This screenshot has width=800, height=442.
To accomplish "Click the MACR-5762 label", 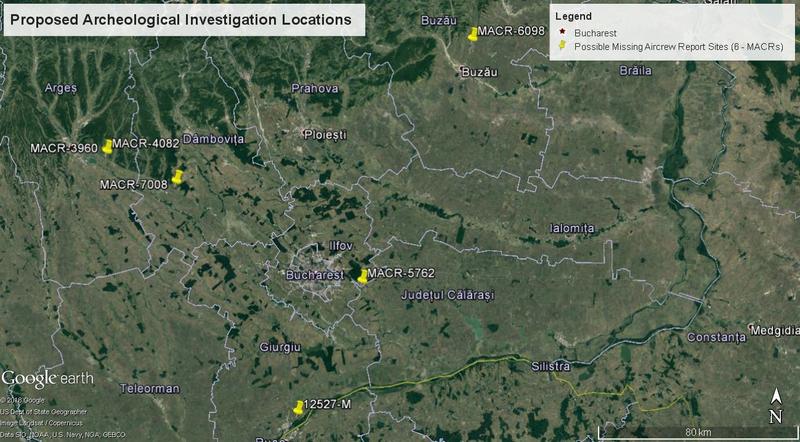I will coord(401,274).
